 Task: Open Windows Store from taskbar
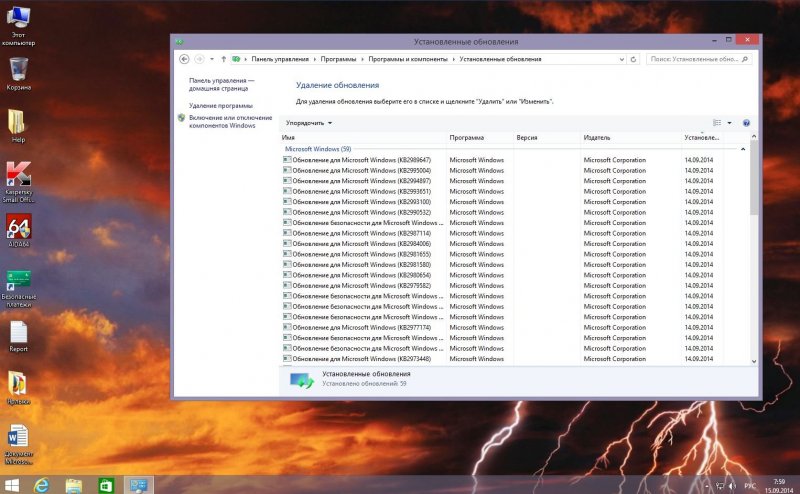point(106,485)
